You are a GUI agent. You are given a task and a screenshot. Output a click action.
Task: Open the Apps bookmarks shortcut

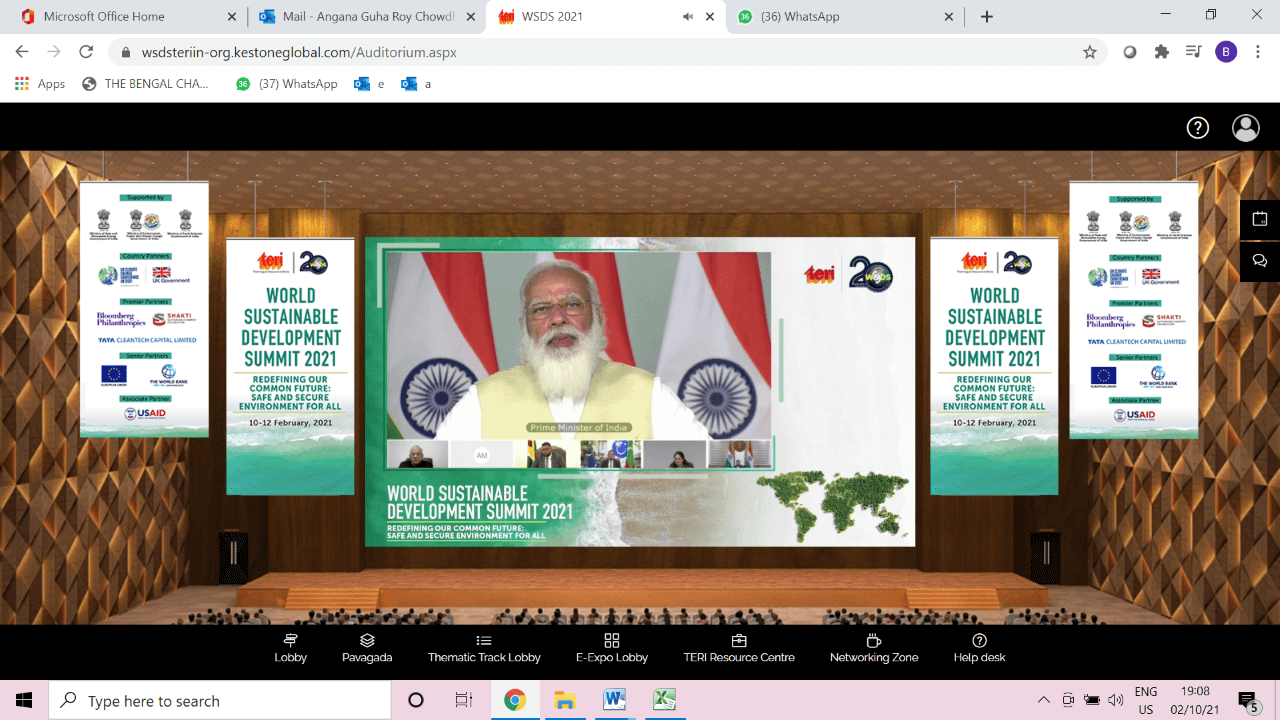pyautogui.click(x=40, y=84)
